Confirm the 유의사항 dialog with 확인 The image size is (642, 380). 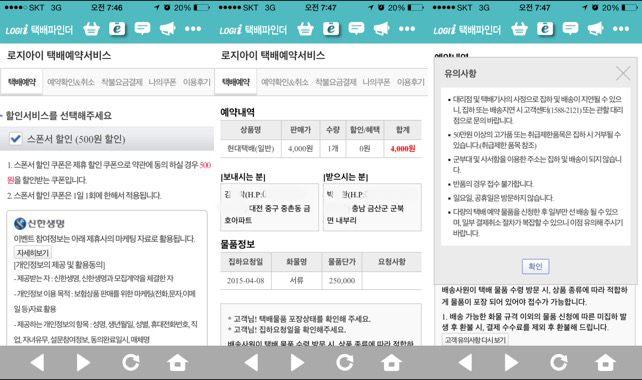[x=536, y=266]
